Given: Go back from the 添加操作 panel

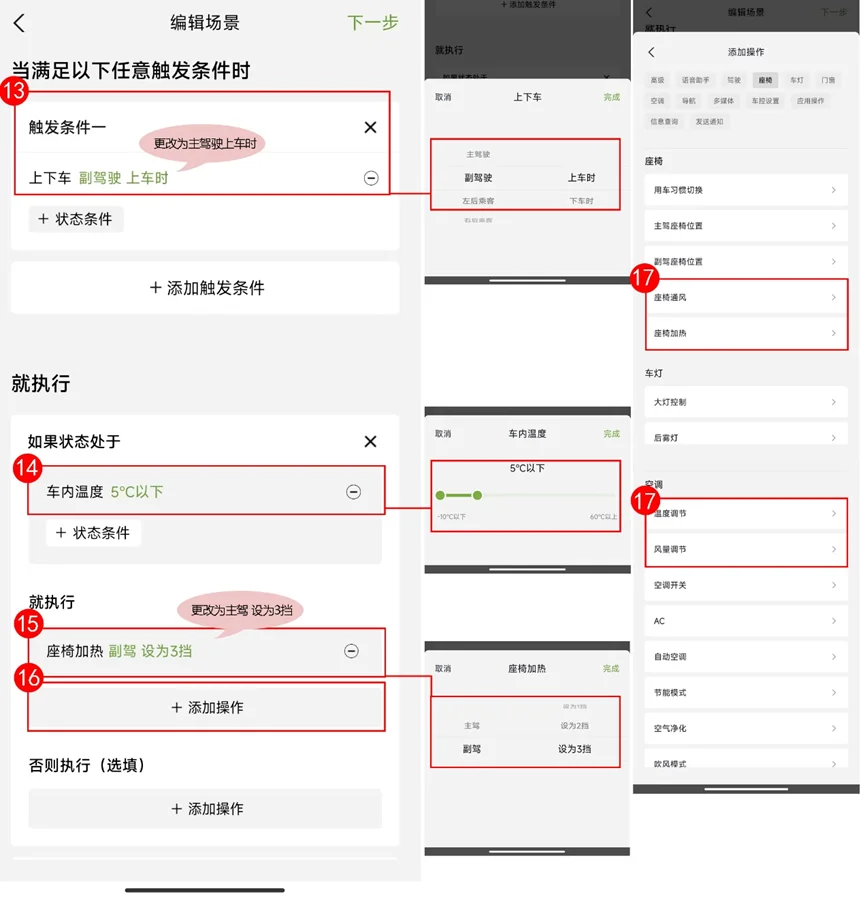Looking at the screenshot, I should (x=651, y=52).
